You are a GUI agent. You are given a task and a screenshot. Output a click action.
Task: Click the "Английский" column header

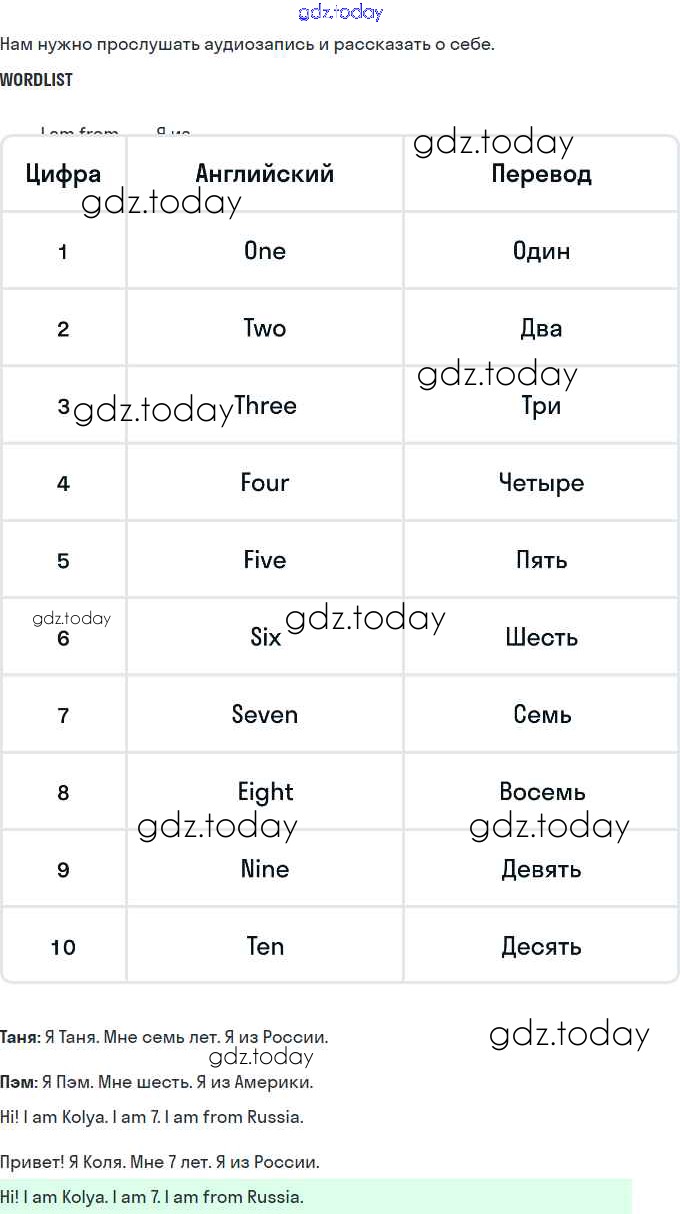pyautogui.click(x=265, y=174)
